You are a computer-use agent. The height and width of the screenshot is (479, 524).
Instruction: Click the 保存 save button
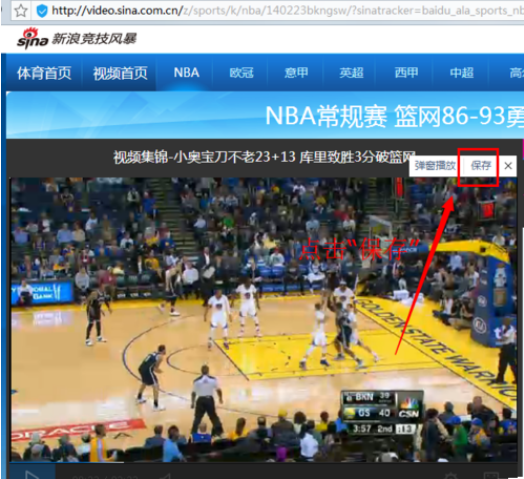pyautogui.click(x=481, y=165)
